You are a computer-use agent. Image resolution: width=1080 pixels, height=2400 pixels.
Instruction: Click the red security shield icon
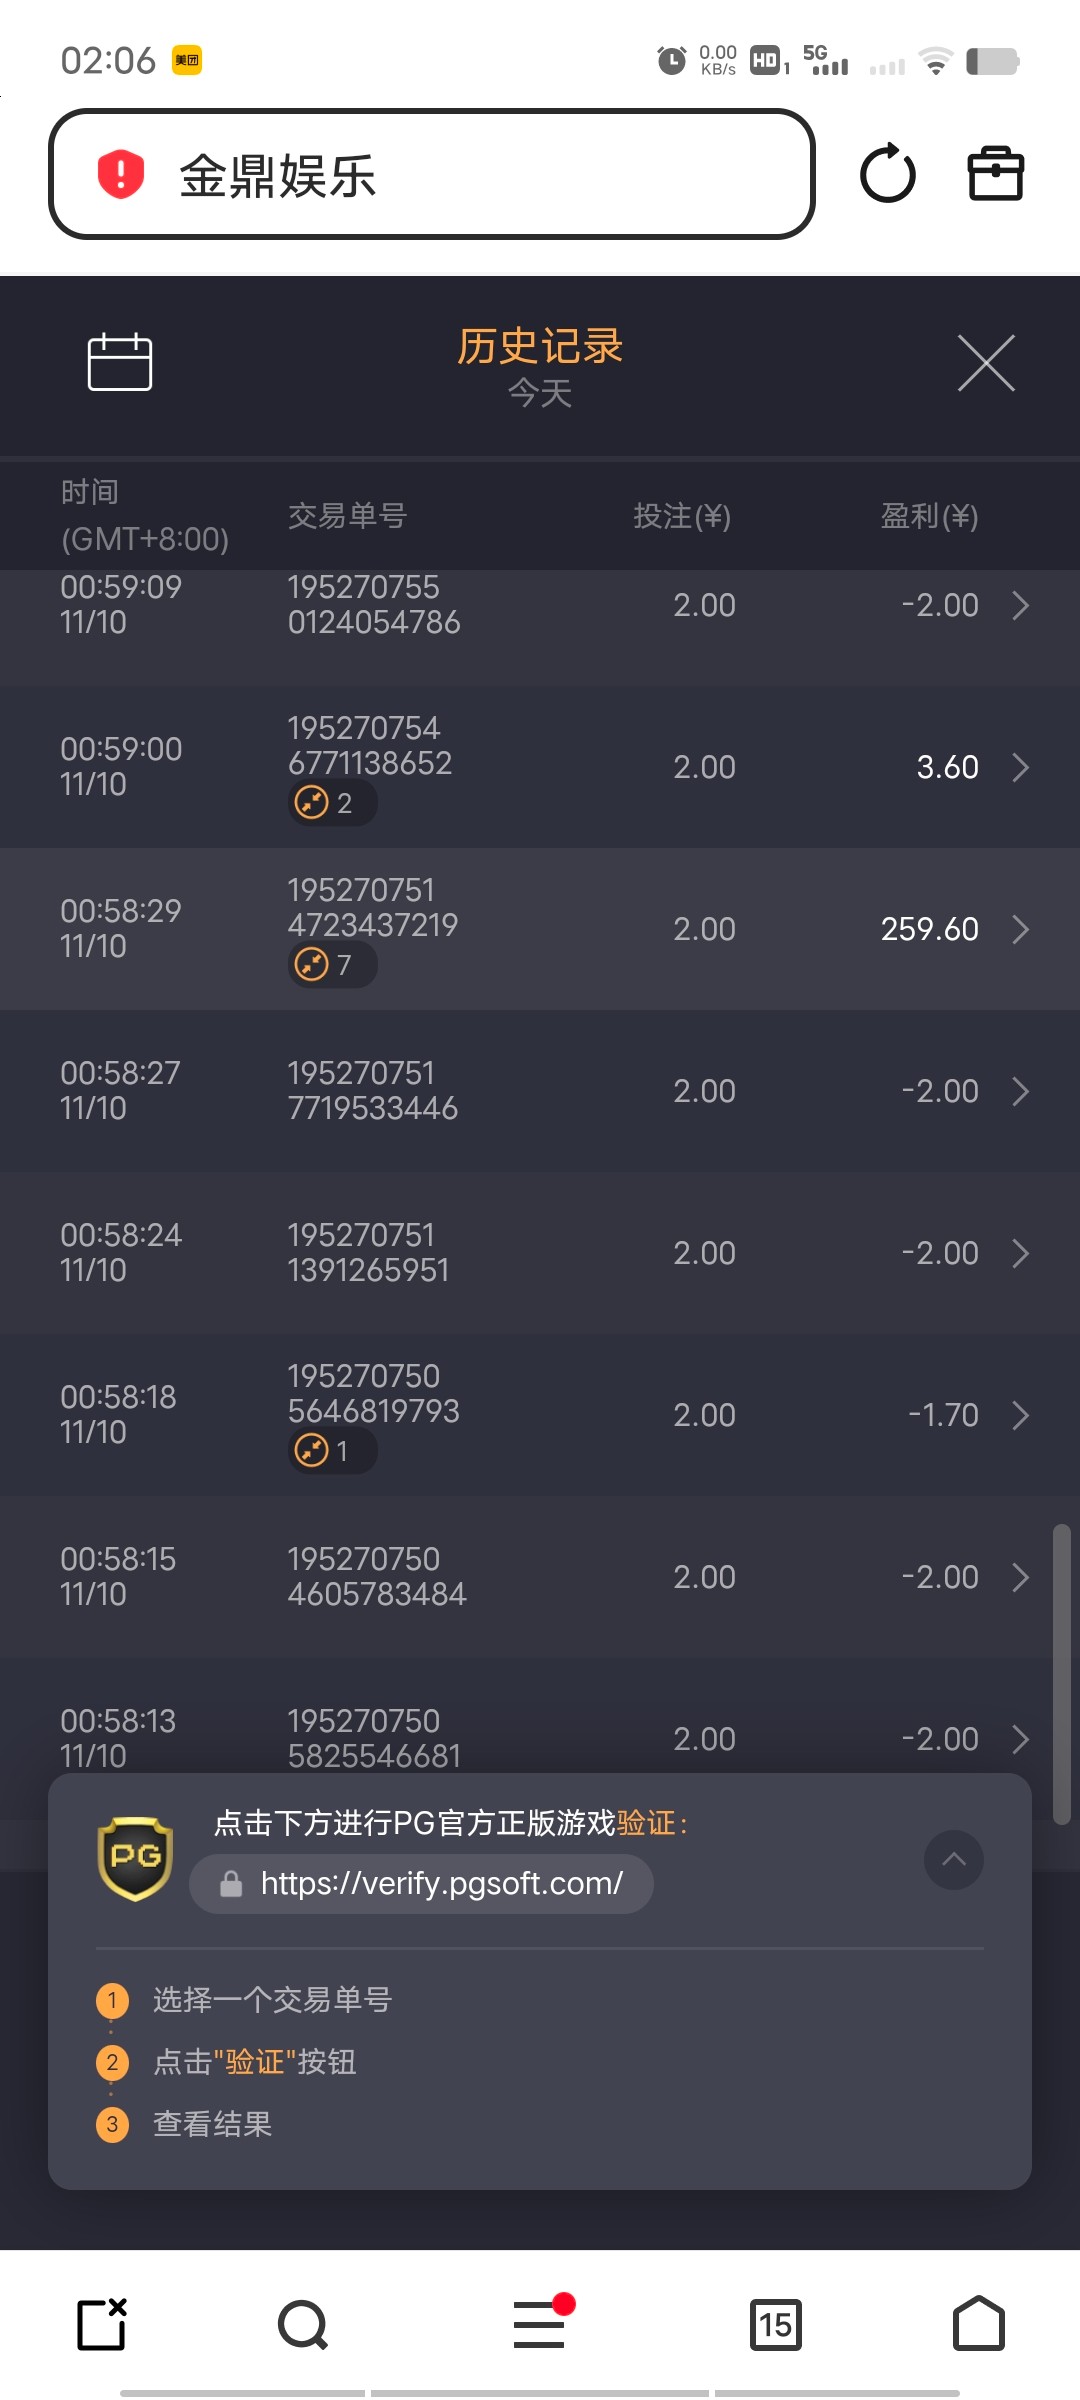[x=121, y=174]
